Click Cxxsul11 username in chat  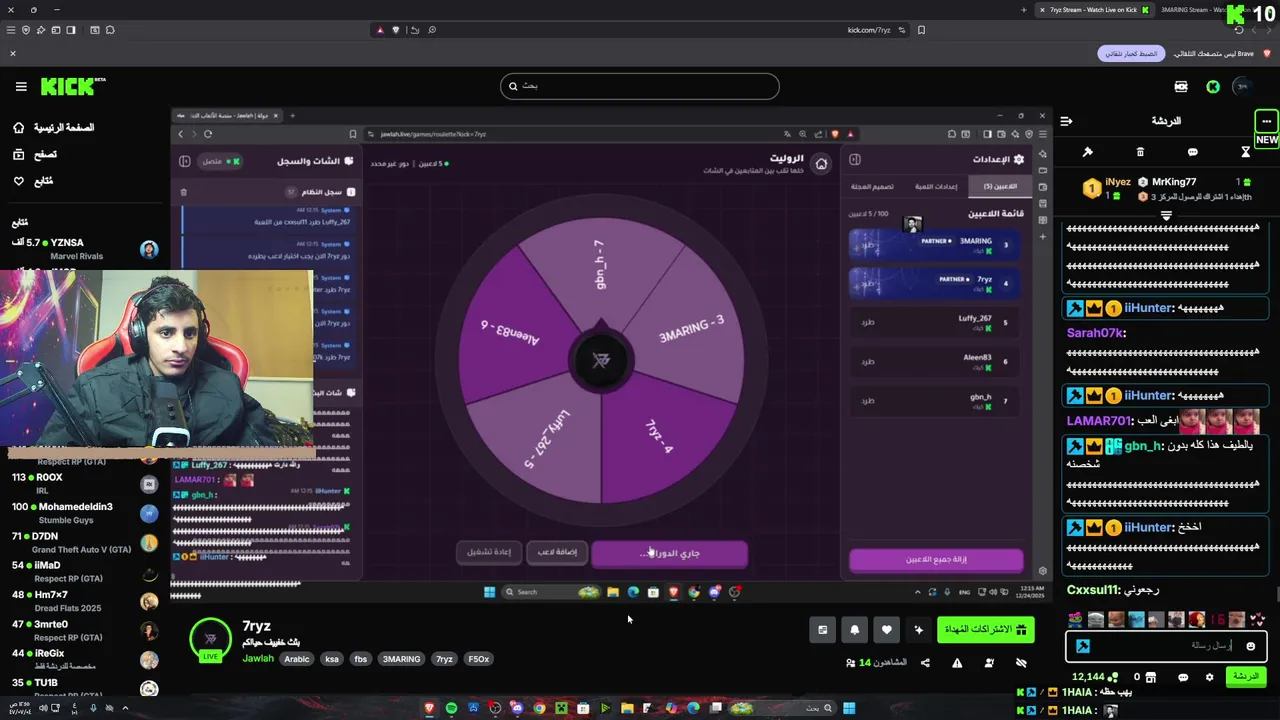point(1094,590)
